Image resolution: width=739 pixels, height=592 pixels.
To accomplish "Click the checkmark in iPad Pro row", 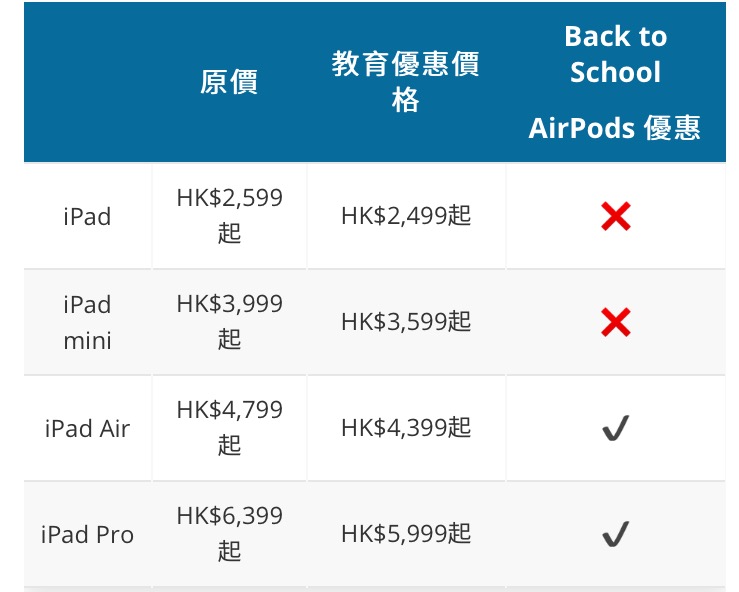I will click(x=616, y=534).
